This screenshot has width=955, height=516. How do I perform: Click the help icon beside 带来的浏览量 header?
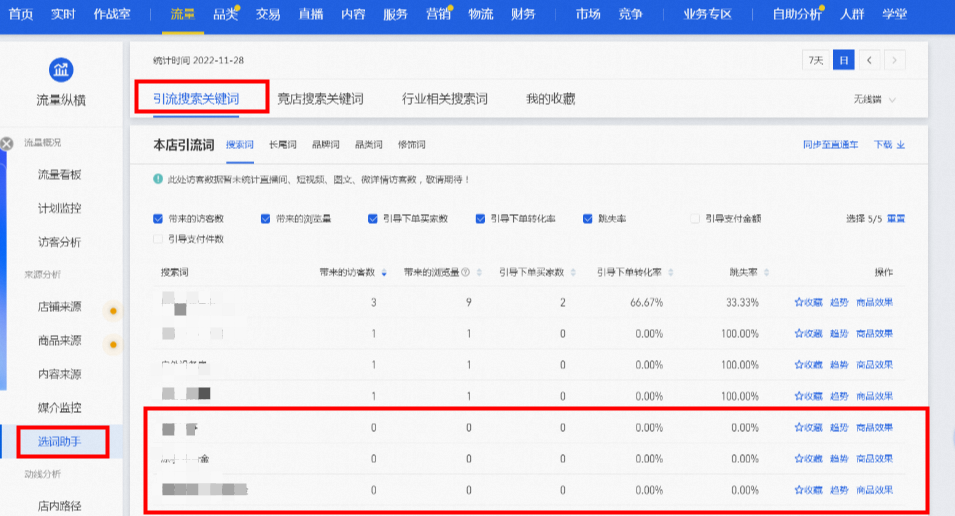466,272
